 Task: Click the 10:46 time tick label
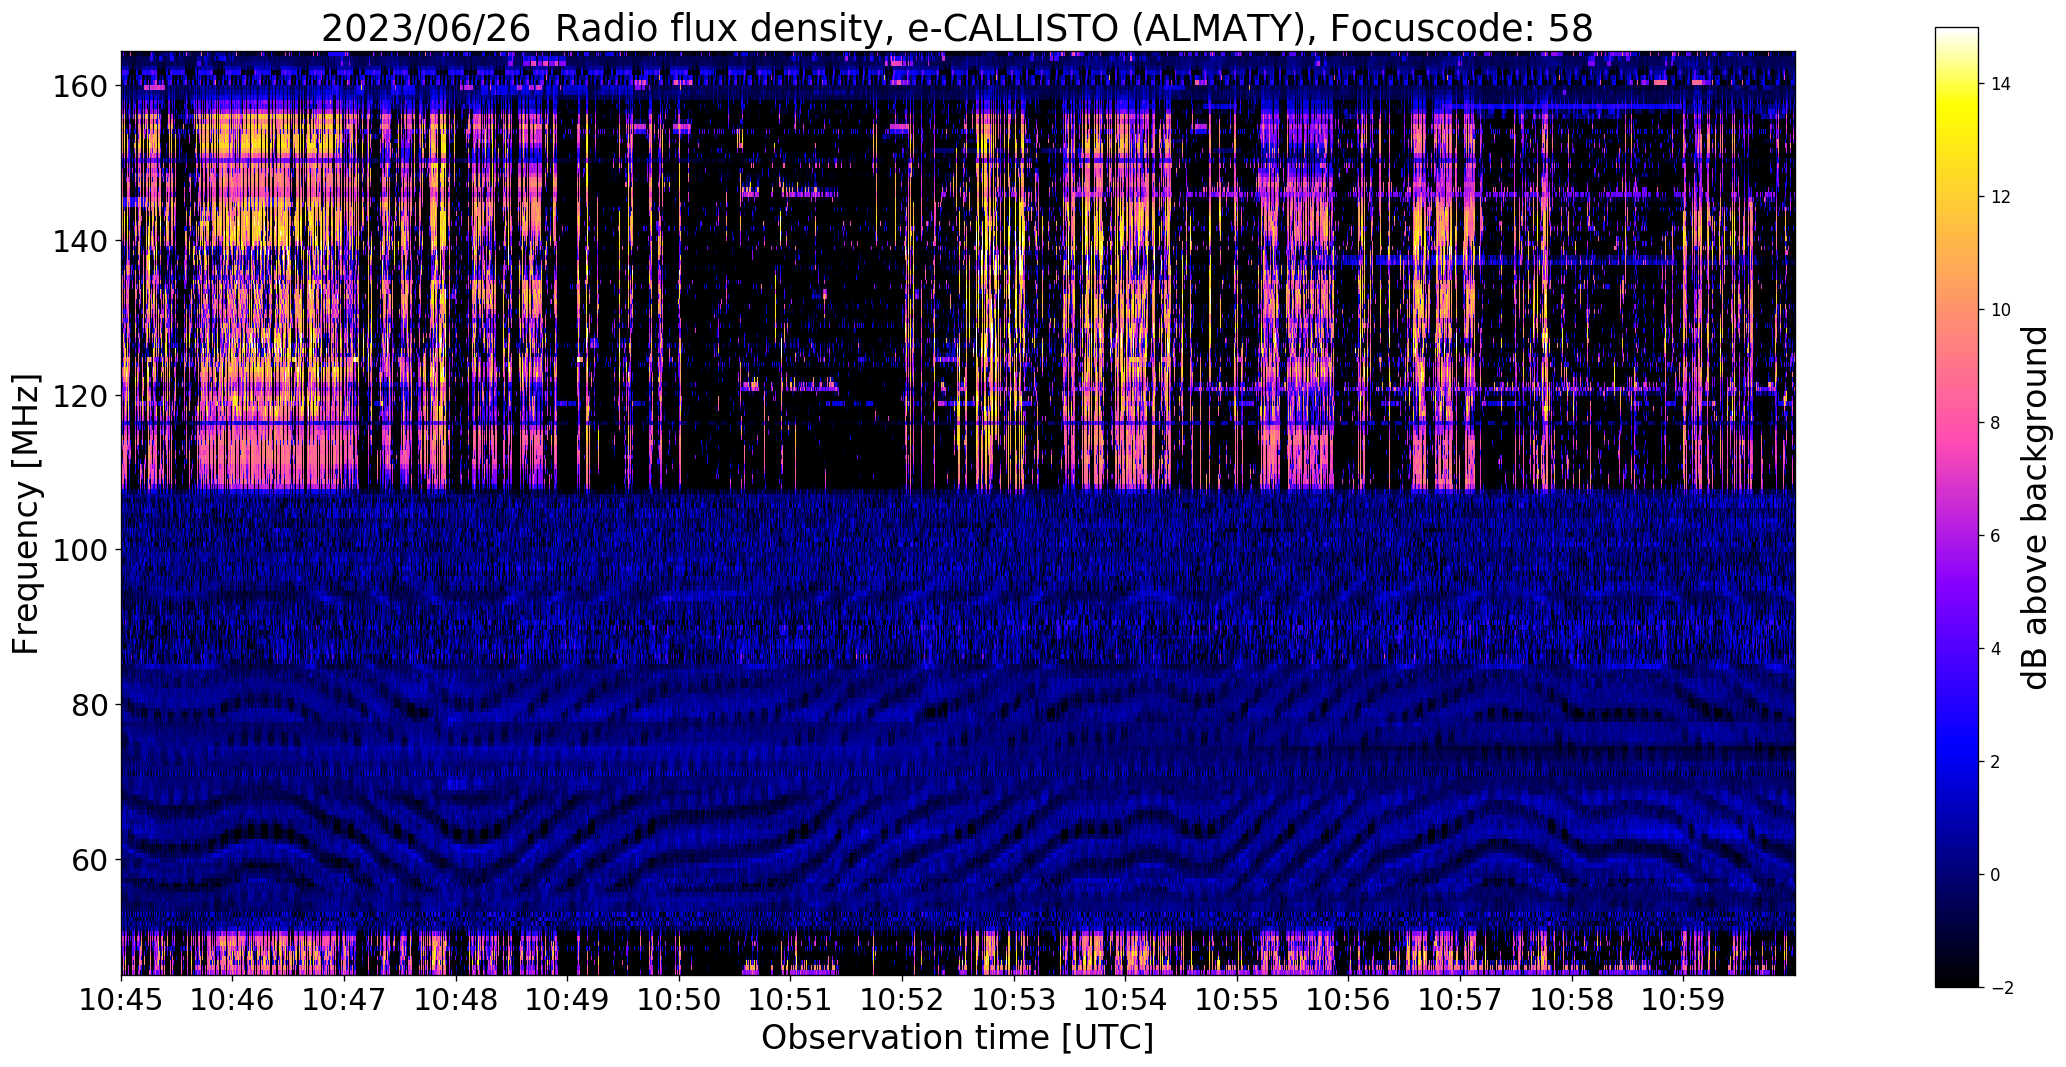tap(233, 999)
